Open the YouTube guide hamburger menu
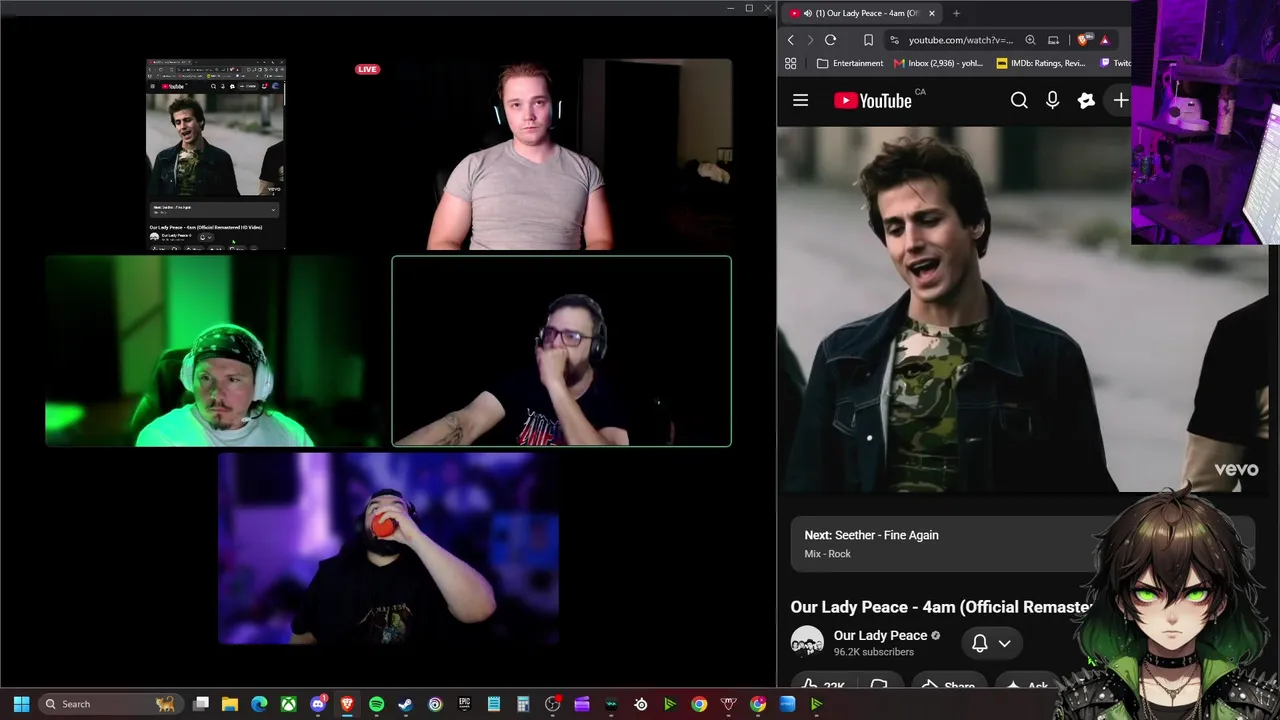This screenshot has width=1280, height=720. 800,100
